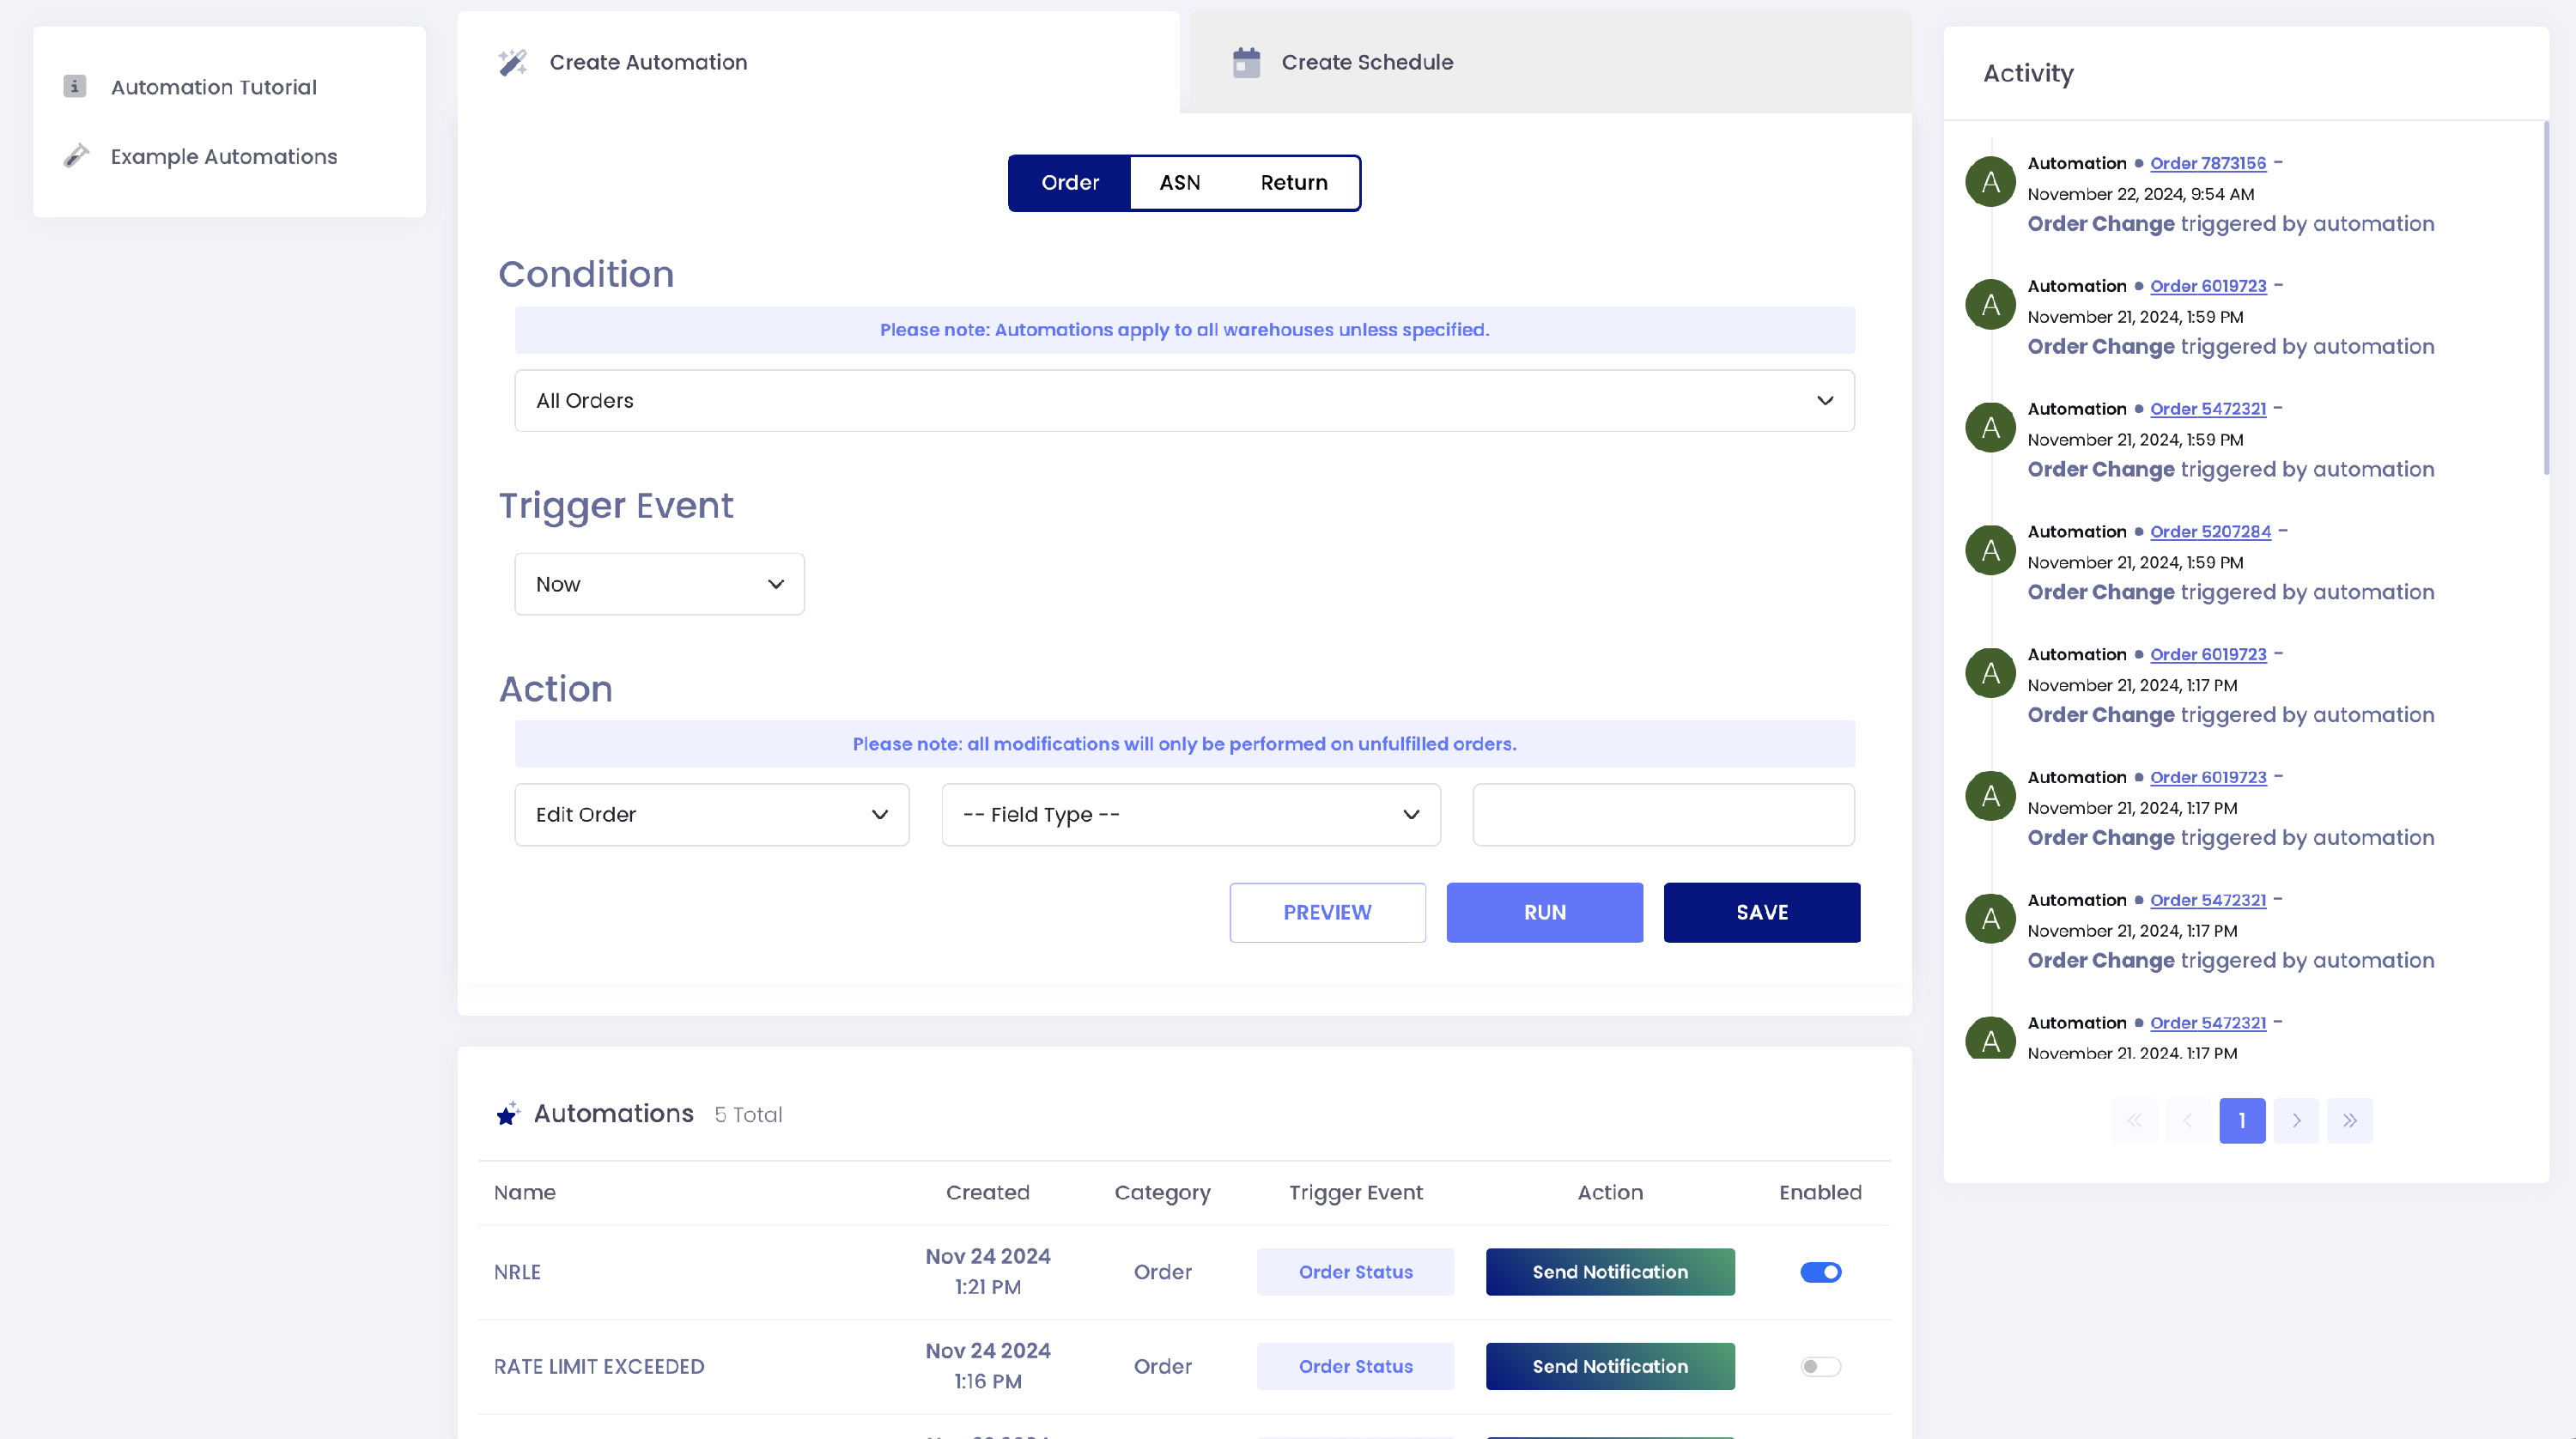
Task: Open the Now trigger event dropdown
Action: [659, 584]
